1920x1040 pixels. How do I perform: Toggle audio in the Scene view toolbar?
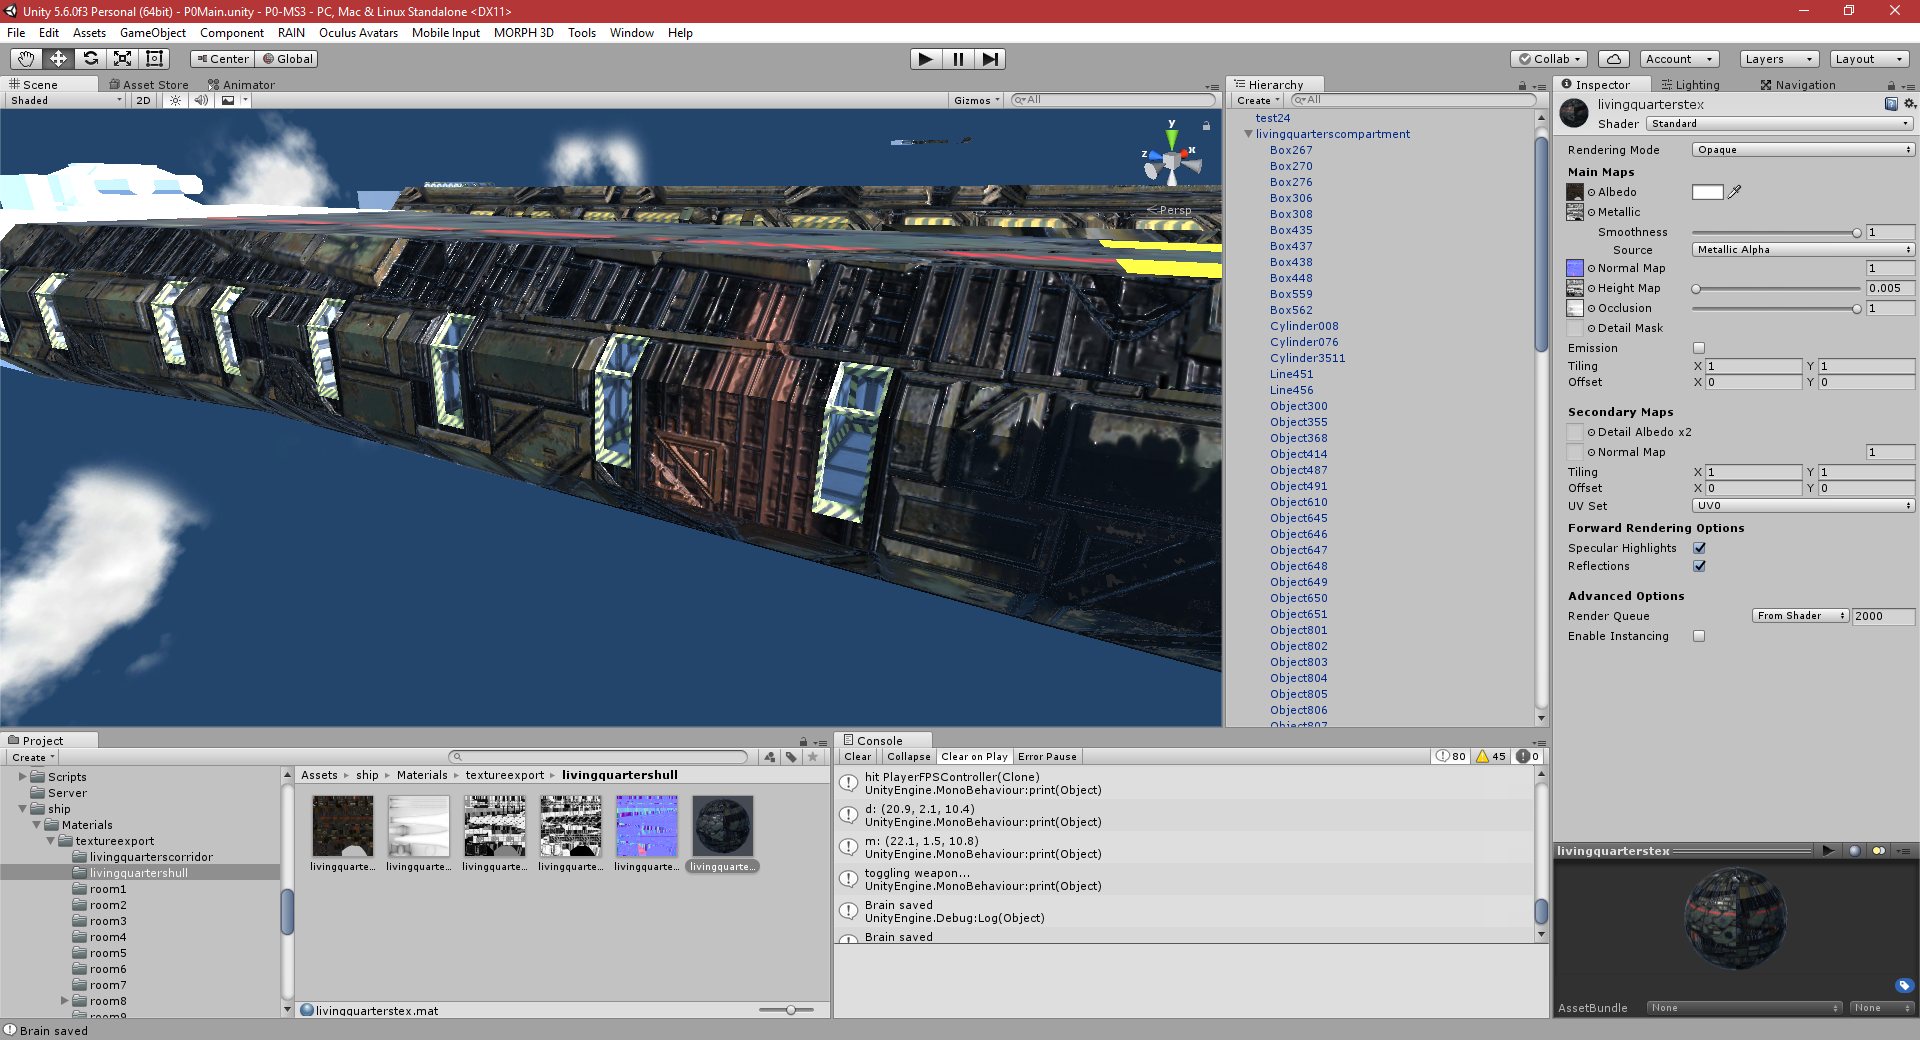203,100
